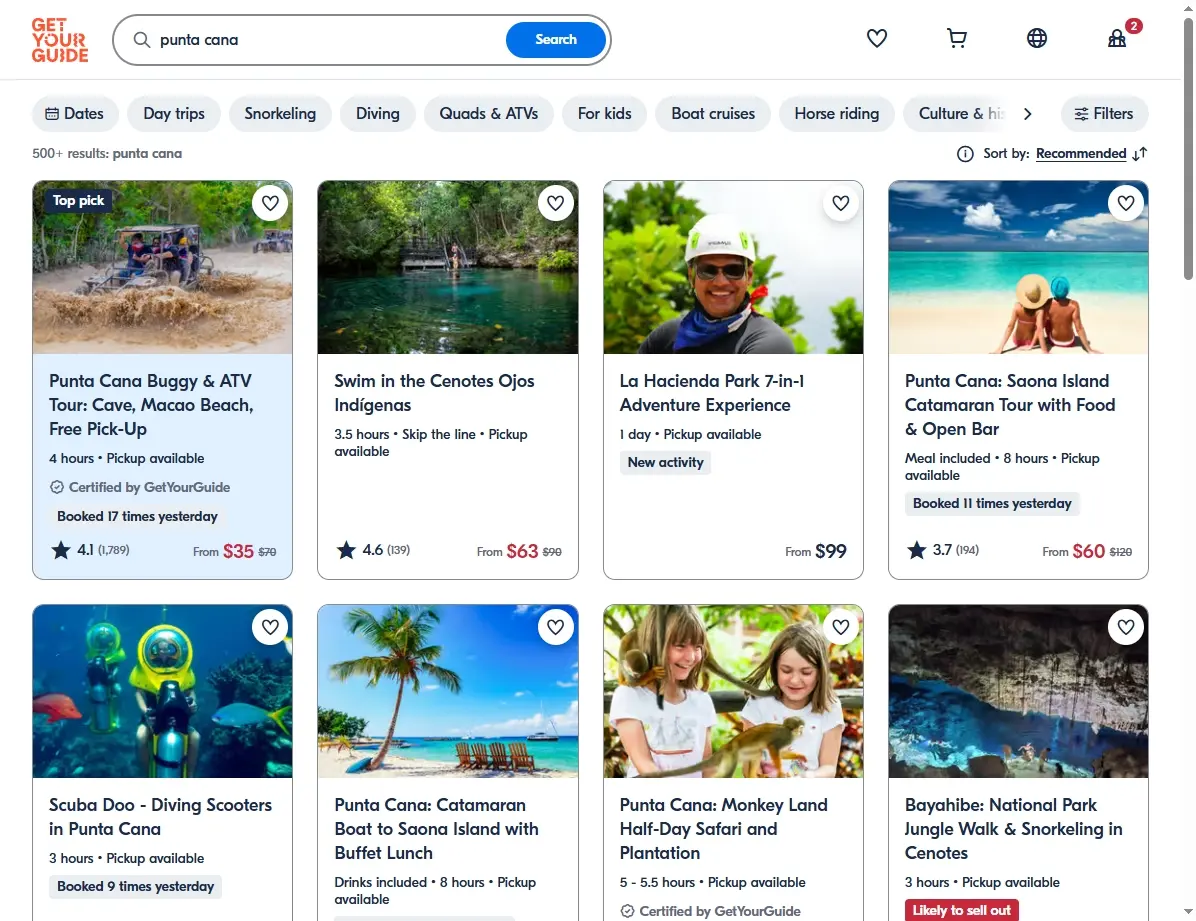Open Scuba Doo Diving Scooters title

(x=160, y=816)
